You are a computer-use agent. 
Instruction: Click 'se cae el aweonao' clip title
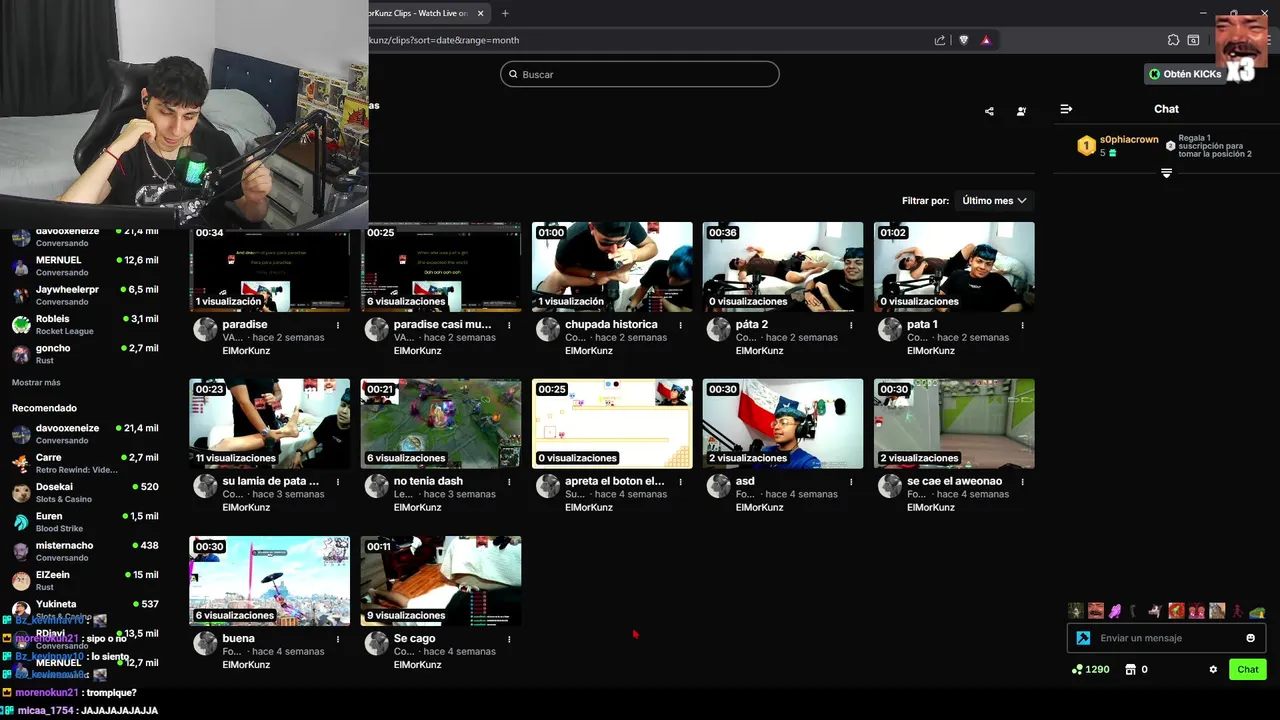(954, 482)
